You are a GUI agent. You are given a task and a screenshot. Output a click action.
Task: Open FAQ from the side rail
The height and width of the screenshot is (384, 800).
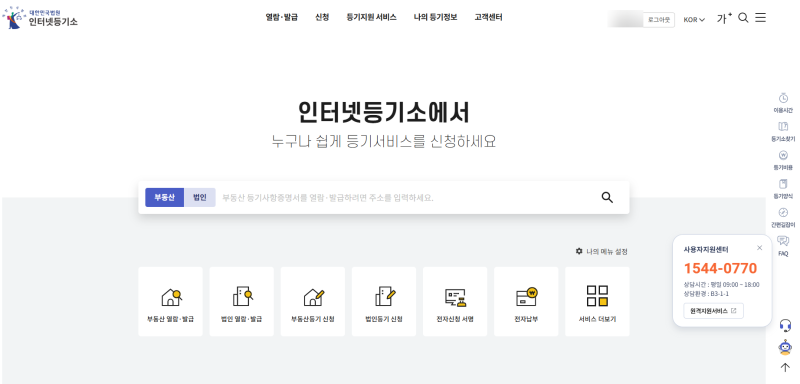tap(783, 246)
